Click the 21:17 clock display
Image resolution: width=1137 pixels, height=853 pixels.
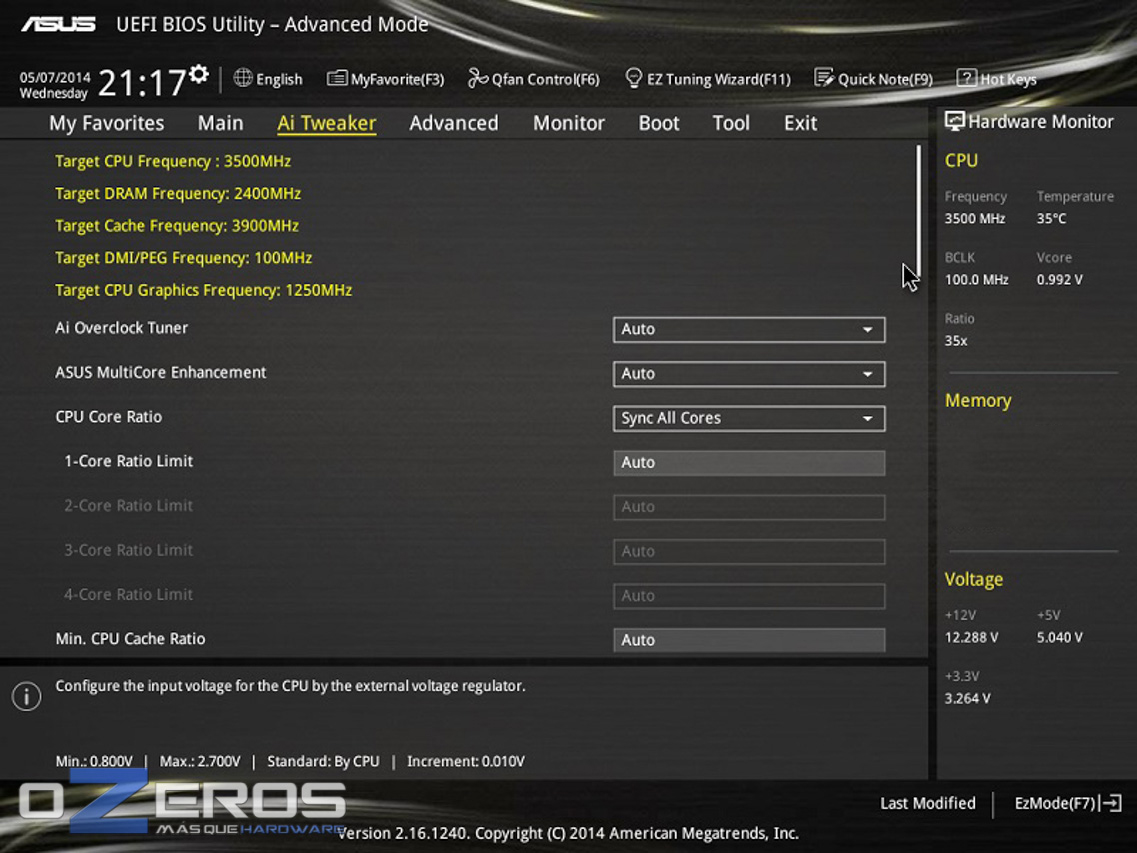(142, 83)
